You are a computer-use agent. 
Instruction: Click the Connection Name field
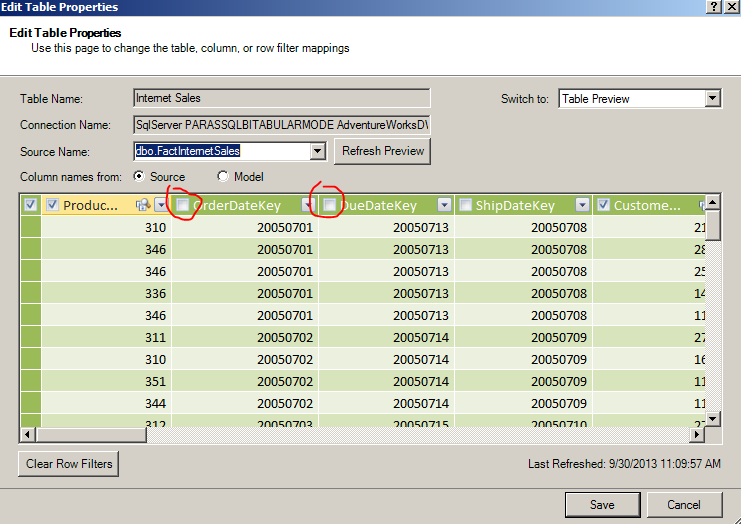click(x=282, y=125)
